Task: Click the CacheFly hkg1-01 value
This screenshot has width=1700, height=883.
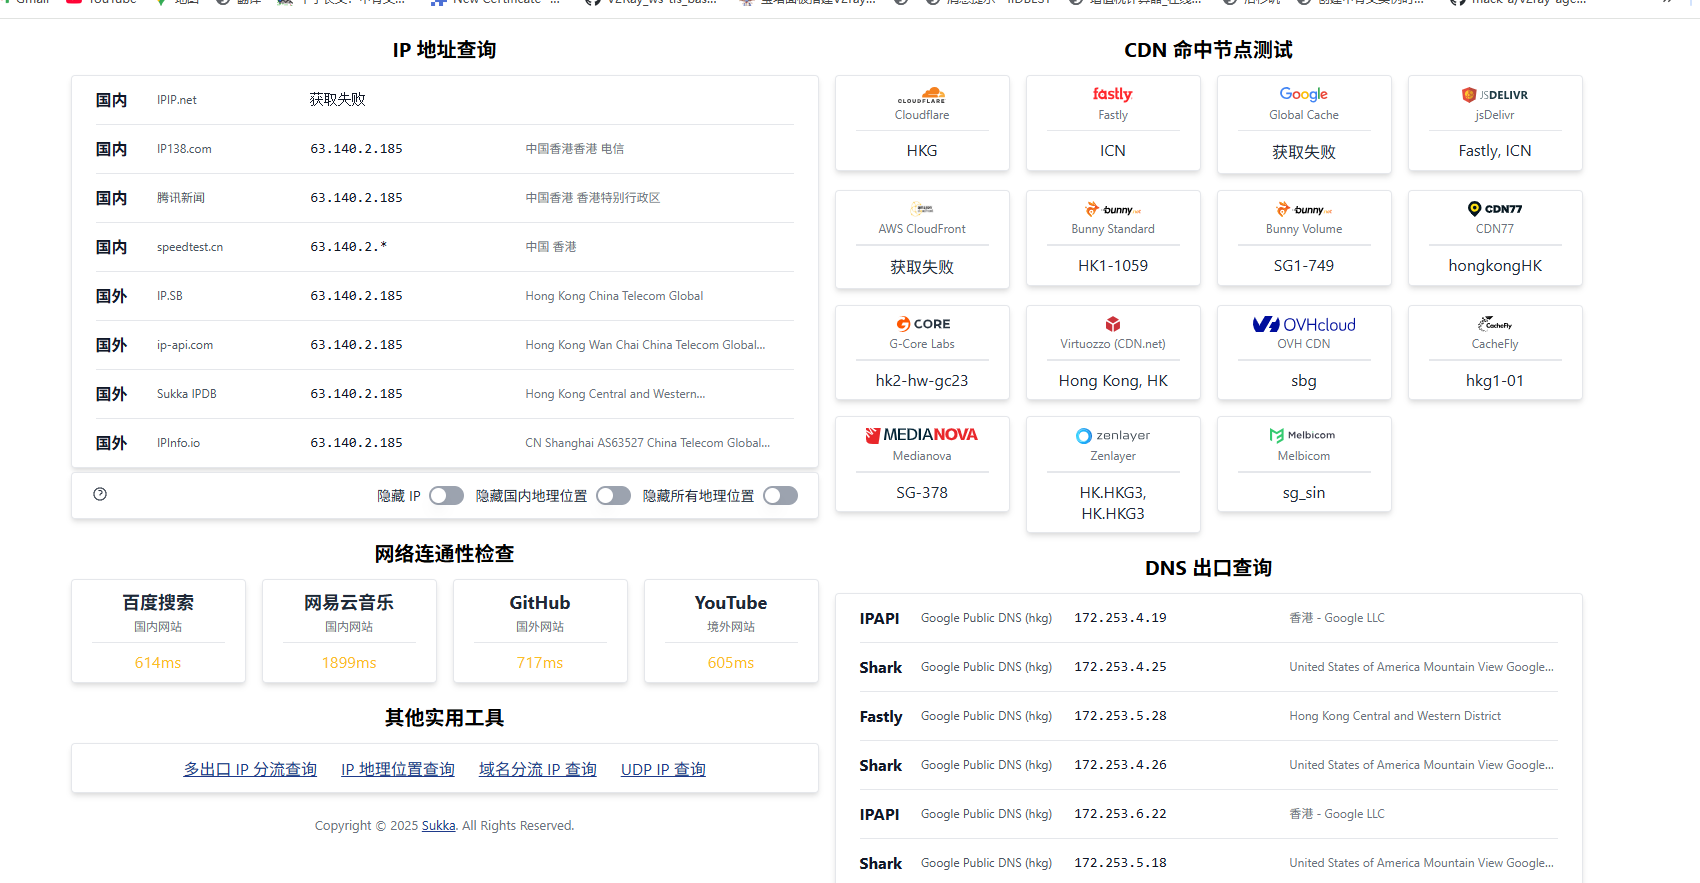Action: (x=1495, y=381)
